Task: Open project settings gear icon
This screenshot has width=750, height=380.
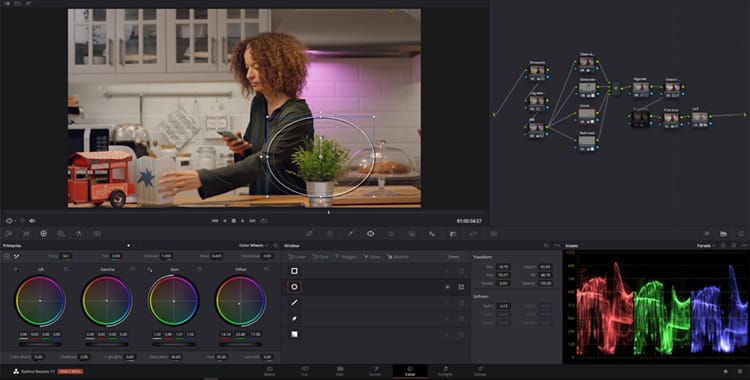Action: tap(741, 371)
